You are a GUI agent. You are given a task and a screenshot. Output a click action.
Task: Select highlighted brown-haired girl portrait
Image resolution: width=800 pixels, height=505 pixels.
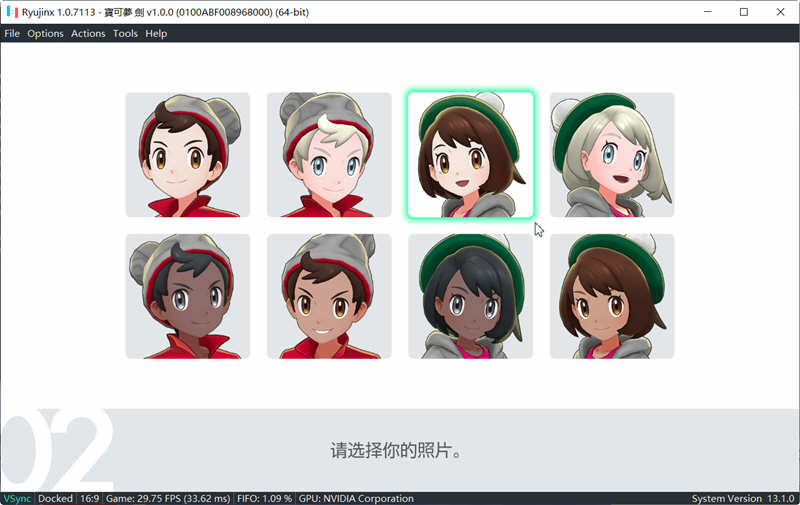coord(470,155)
